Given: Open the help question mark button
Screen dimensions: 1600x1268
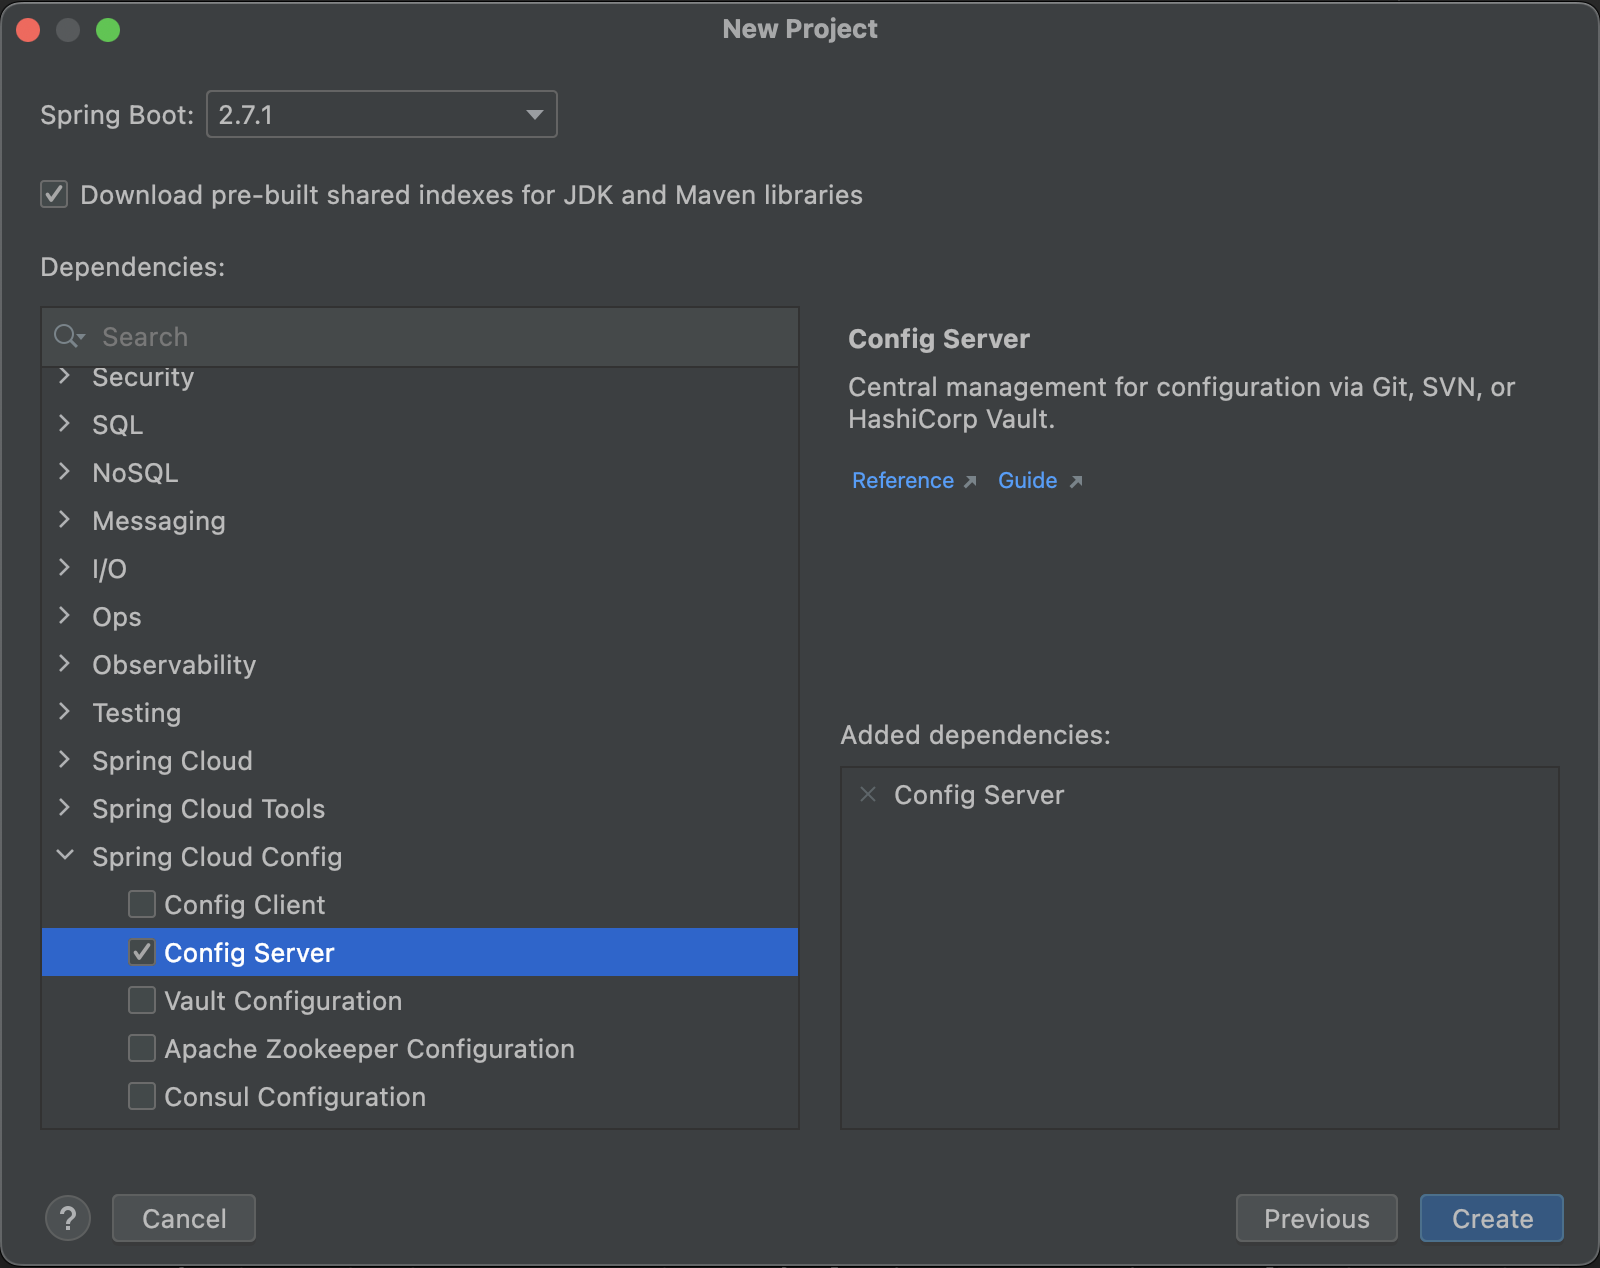Looking at the screenshot, I should (68, 1218).
